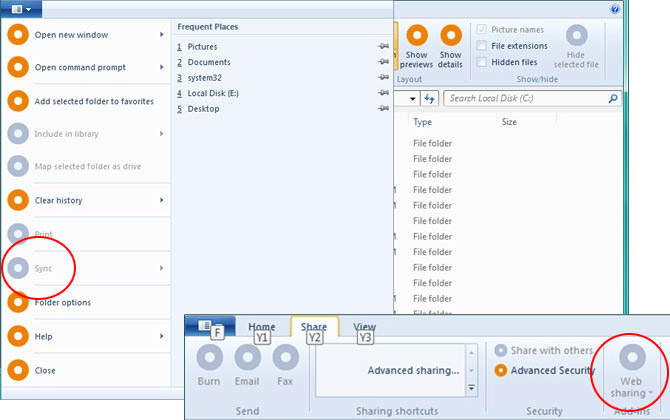
Task: Click the Show previews icon
Action: tap(417, 35)
